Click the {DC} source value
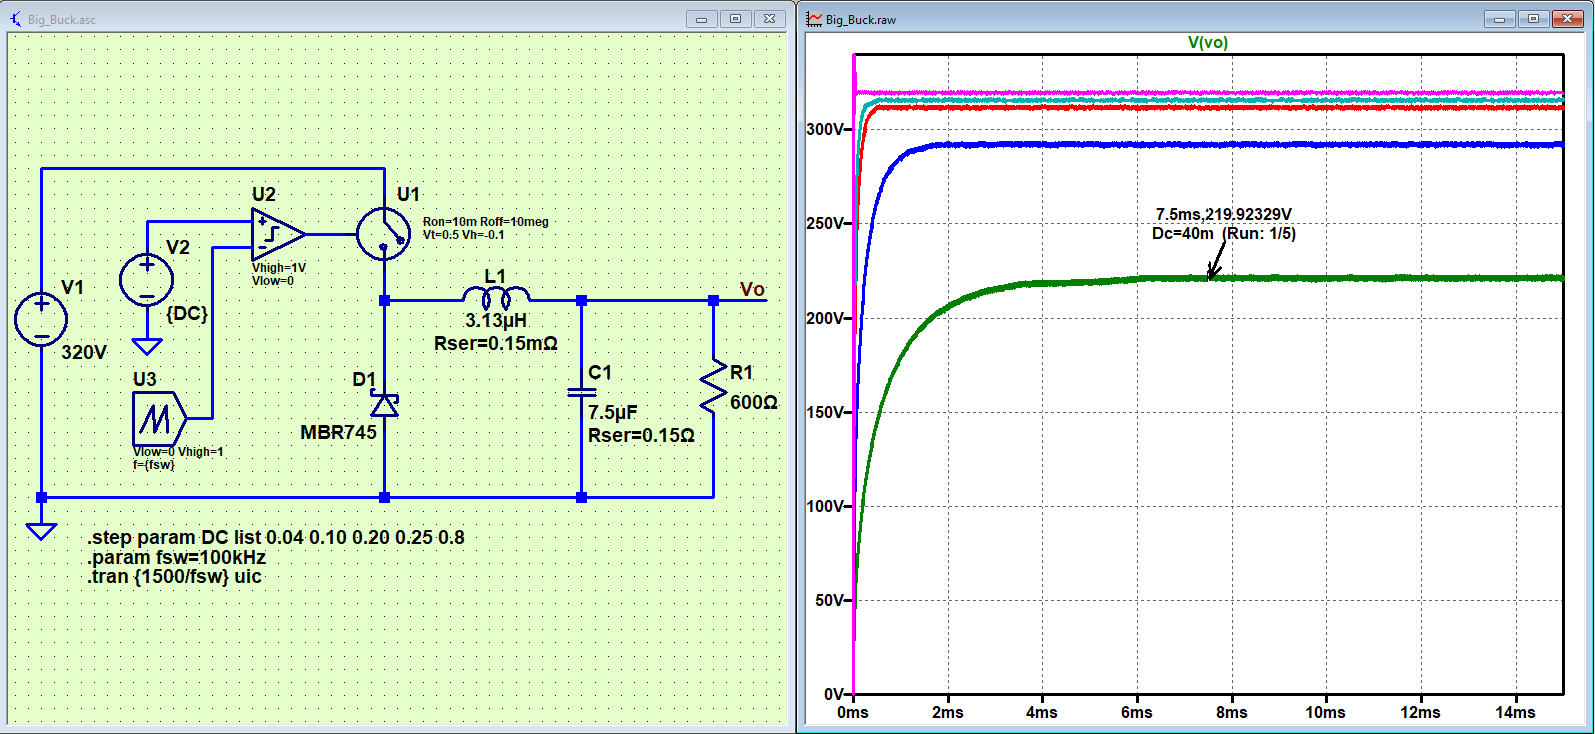1595x734 pixels. 187,313
